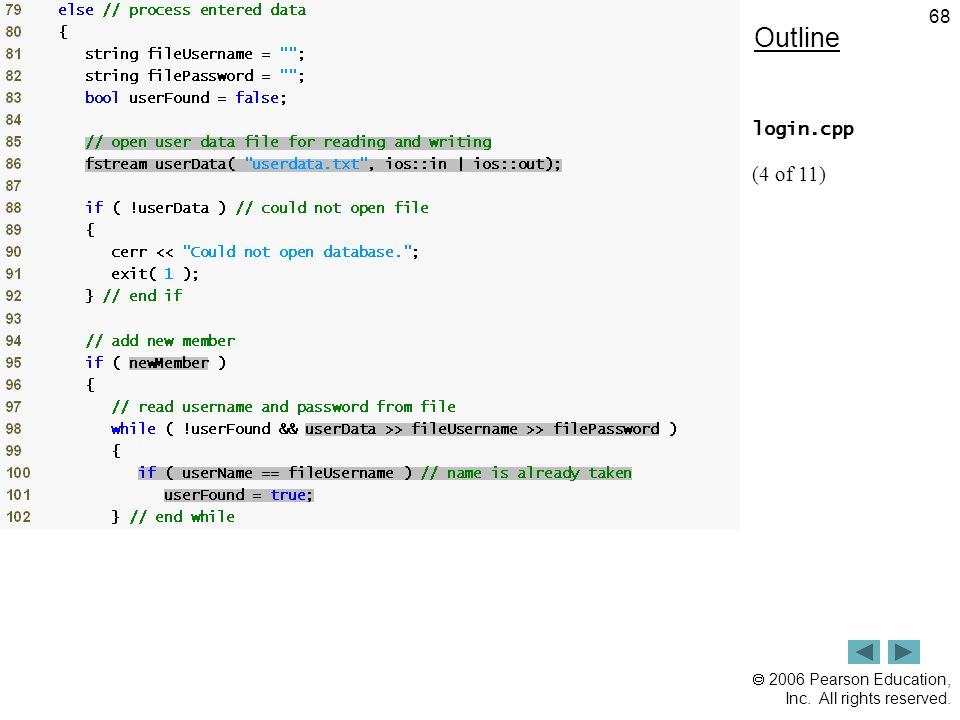
Task: Click the '// end if' comment
Action: tap(143, 296)
